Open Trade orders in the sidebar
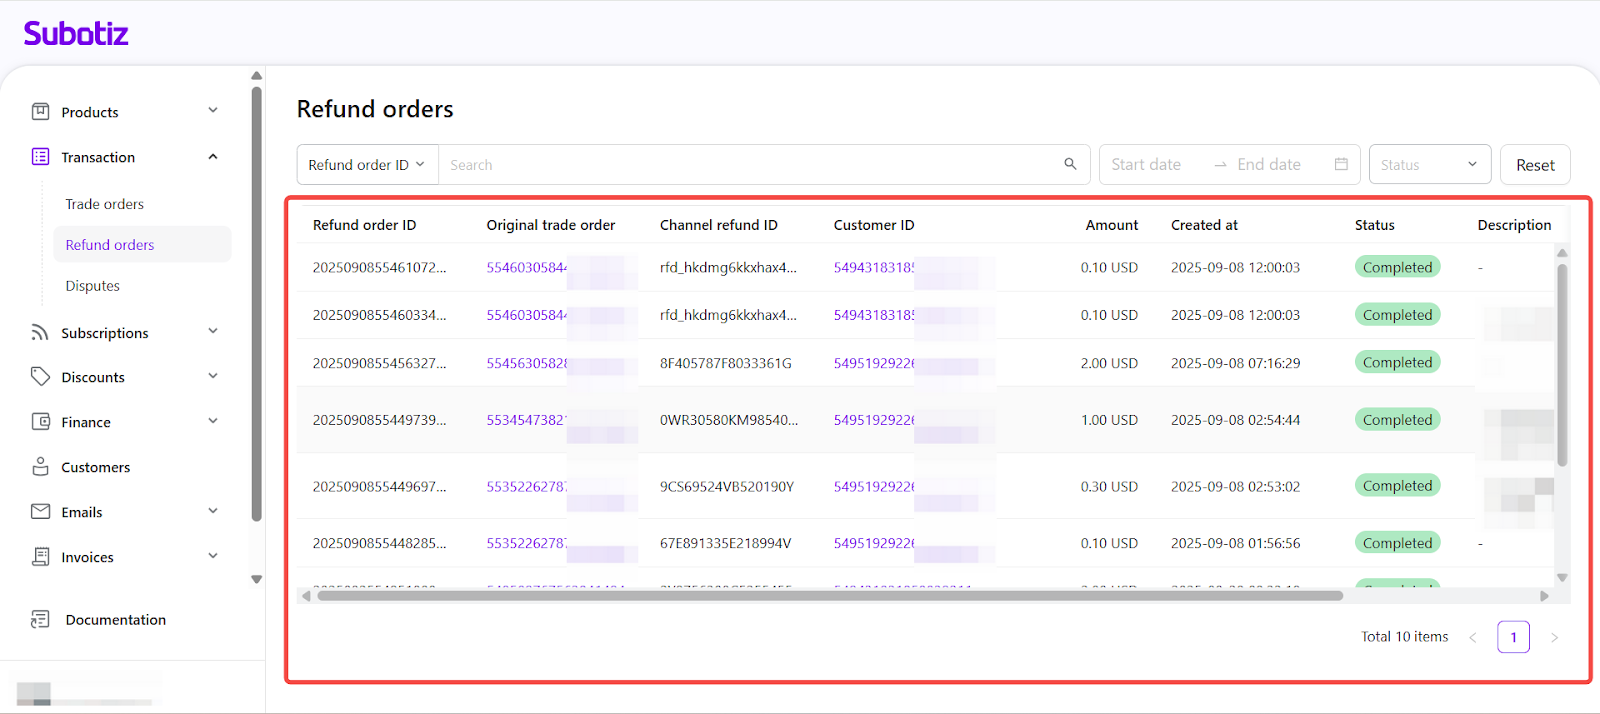Image resolution: width=1600 pixels, height=714 pixels. click(105, 204)
